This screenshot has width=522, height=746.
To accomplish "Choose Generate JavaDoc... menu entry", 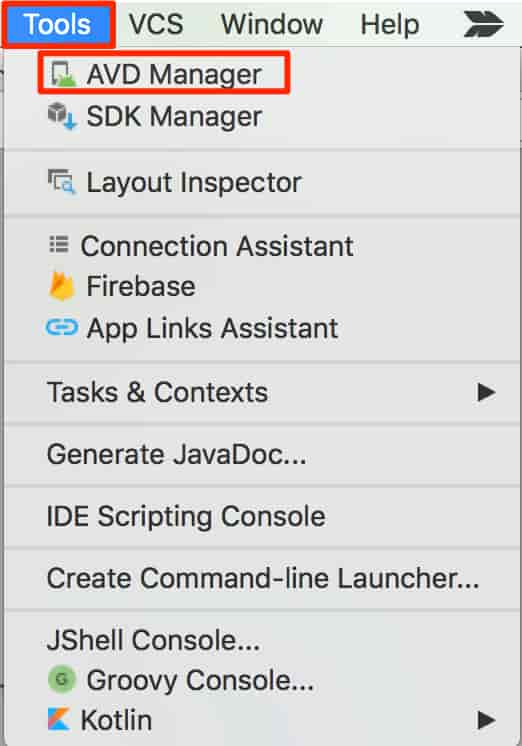I will point(262,454).
